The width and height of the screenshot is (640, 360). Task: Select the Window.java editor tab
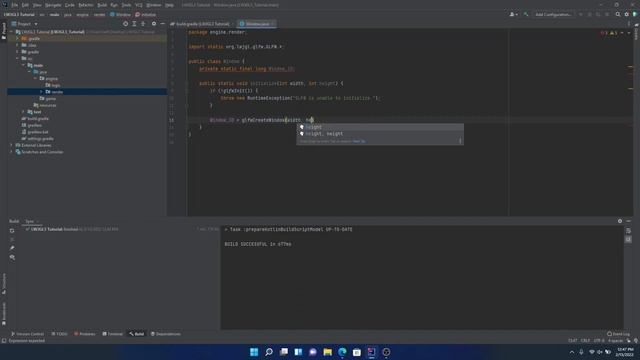click(257, 24)
